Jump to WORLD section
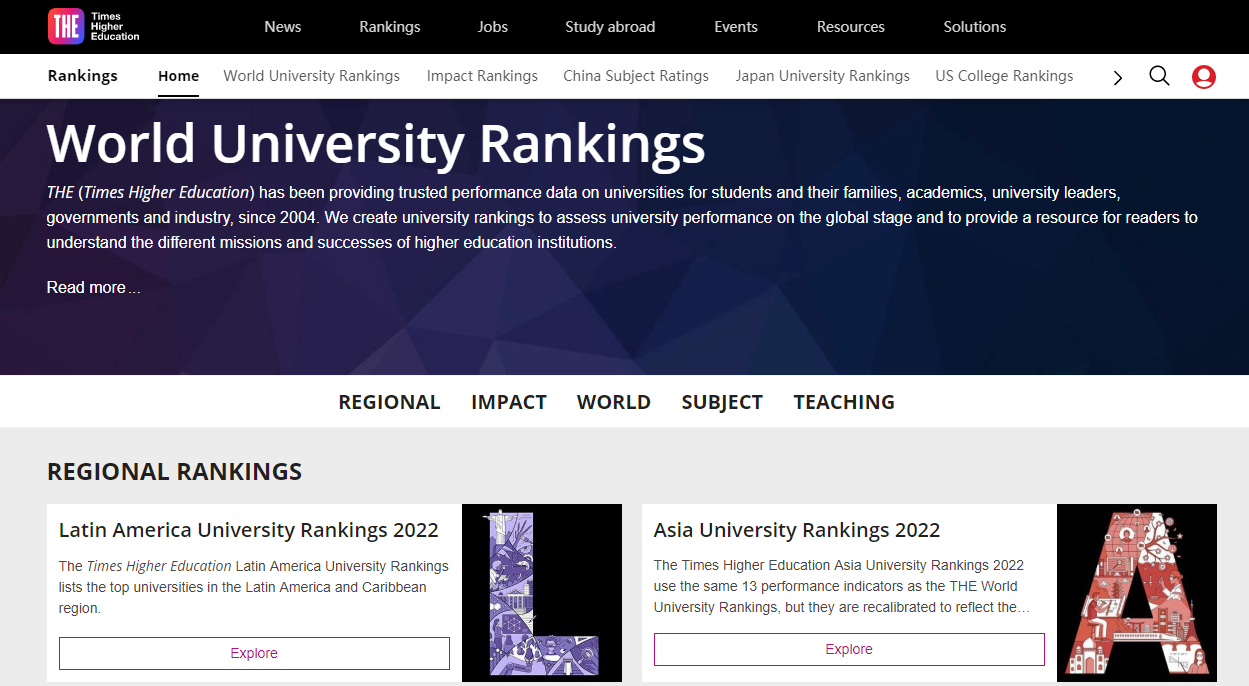 tap(614, 402)
